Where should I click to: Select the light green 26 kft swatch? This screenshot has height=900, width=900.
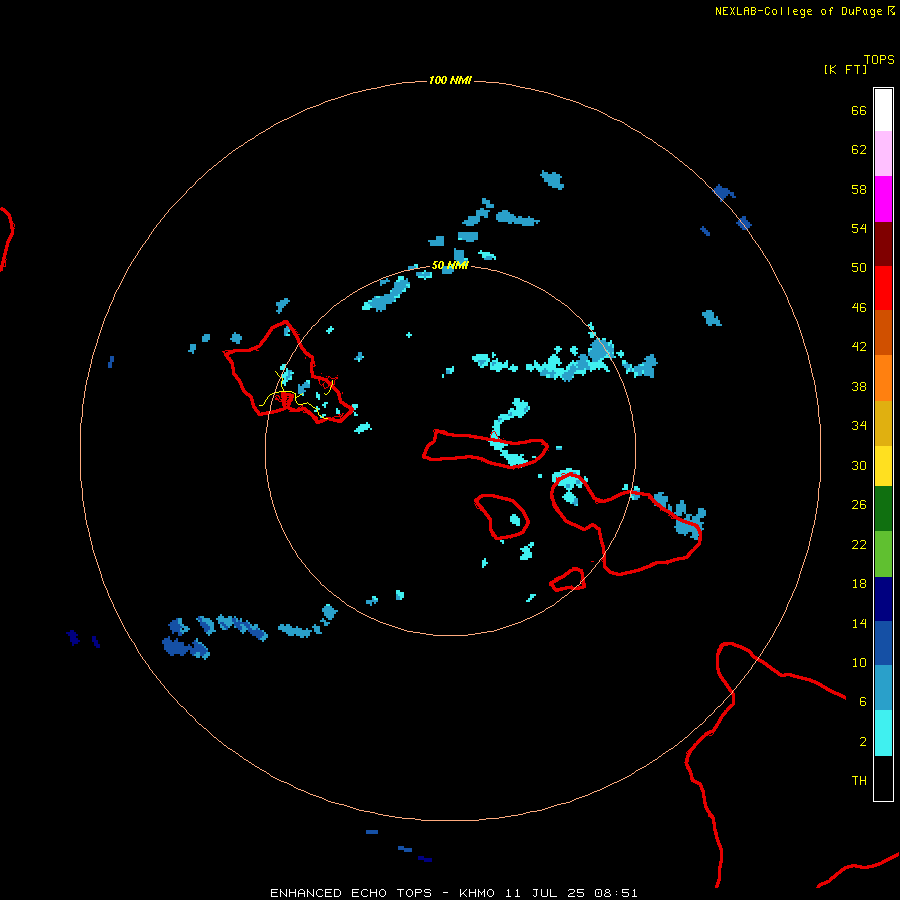[x=883, y=554]
